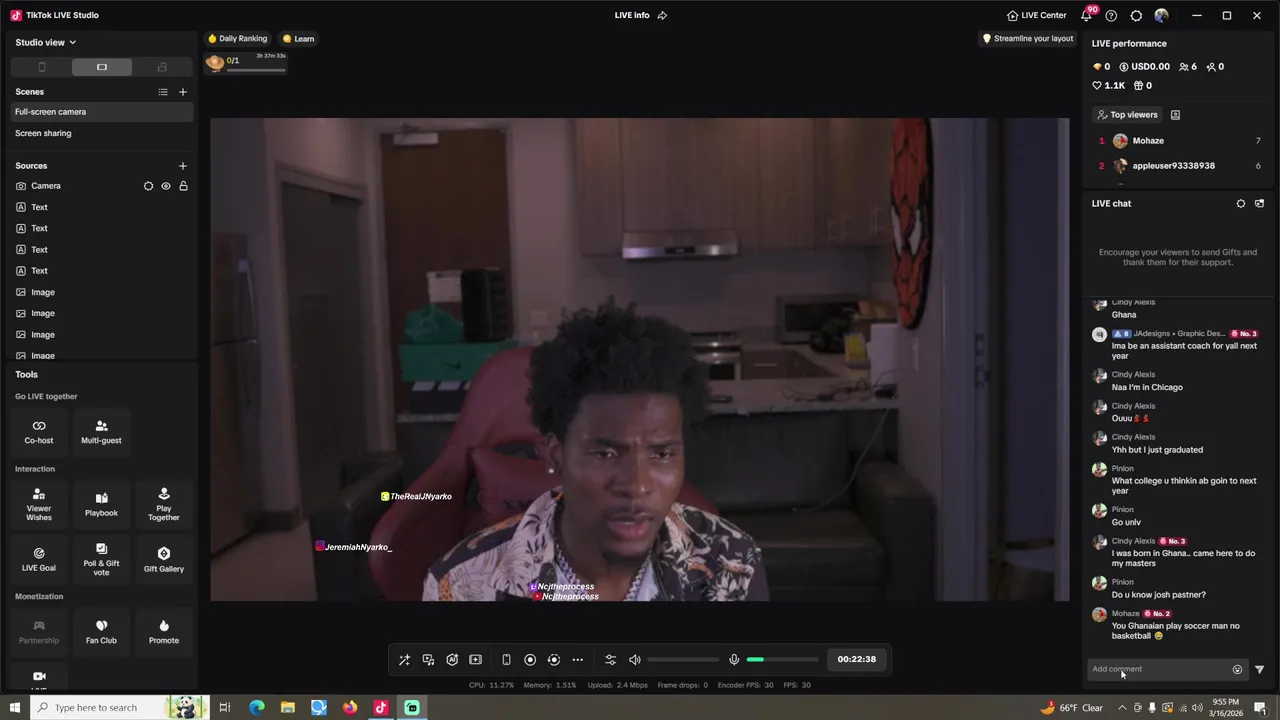Click viewer appleuser93338938 in Top viewers

point(1173,166)
